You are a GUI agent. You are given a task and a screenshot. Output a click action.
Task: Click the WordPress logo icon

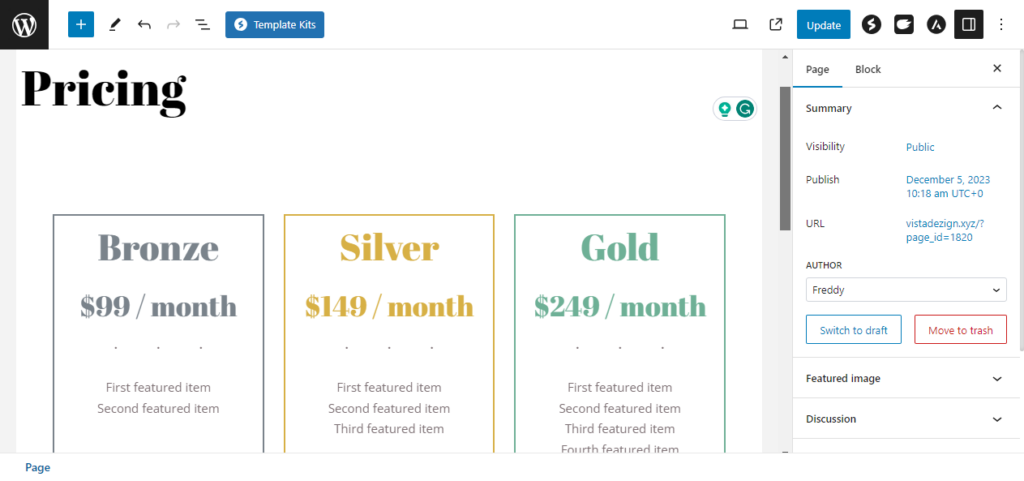(x=24, y=25)
